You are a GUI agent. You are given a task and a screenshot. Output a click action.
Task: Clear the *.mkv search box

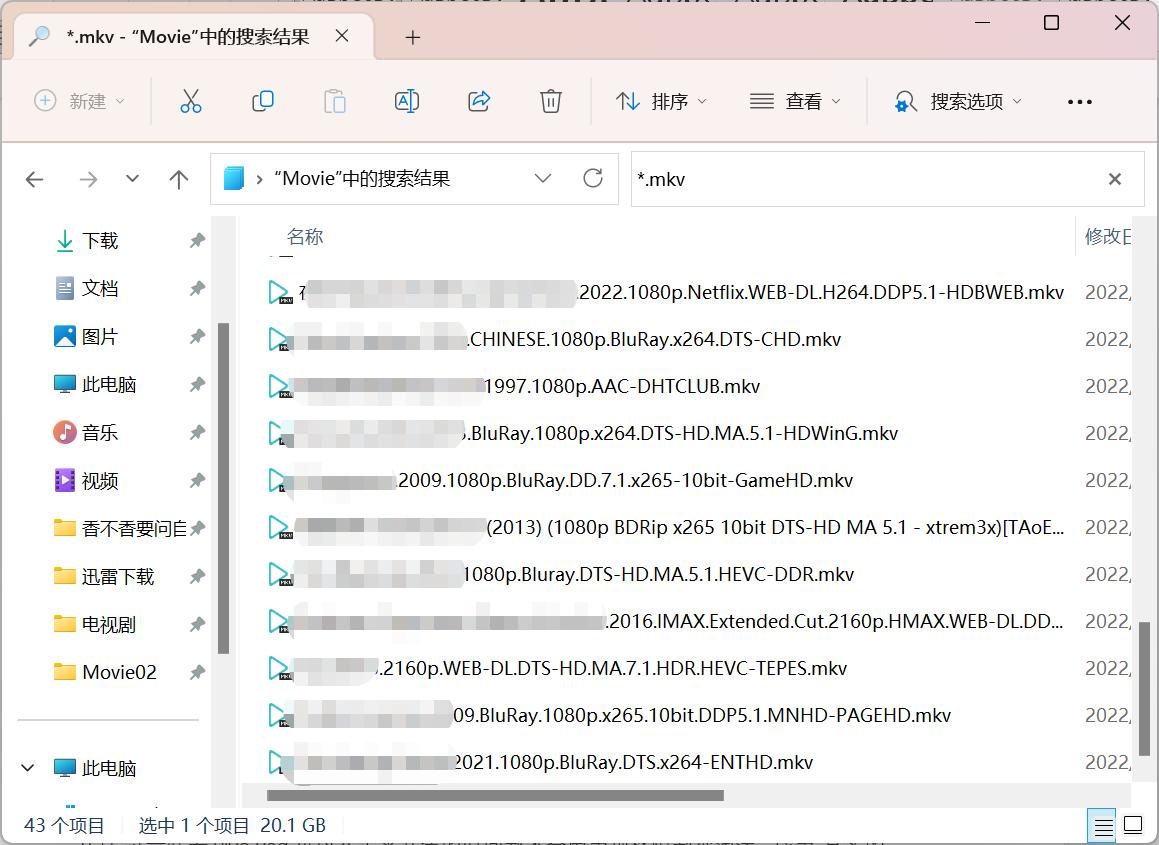click(x=1114, y=179)
